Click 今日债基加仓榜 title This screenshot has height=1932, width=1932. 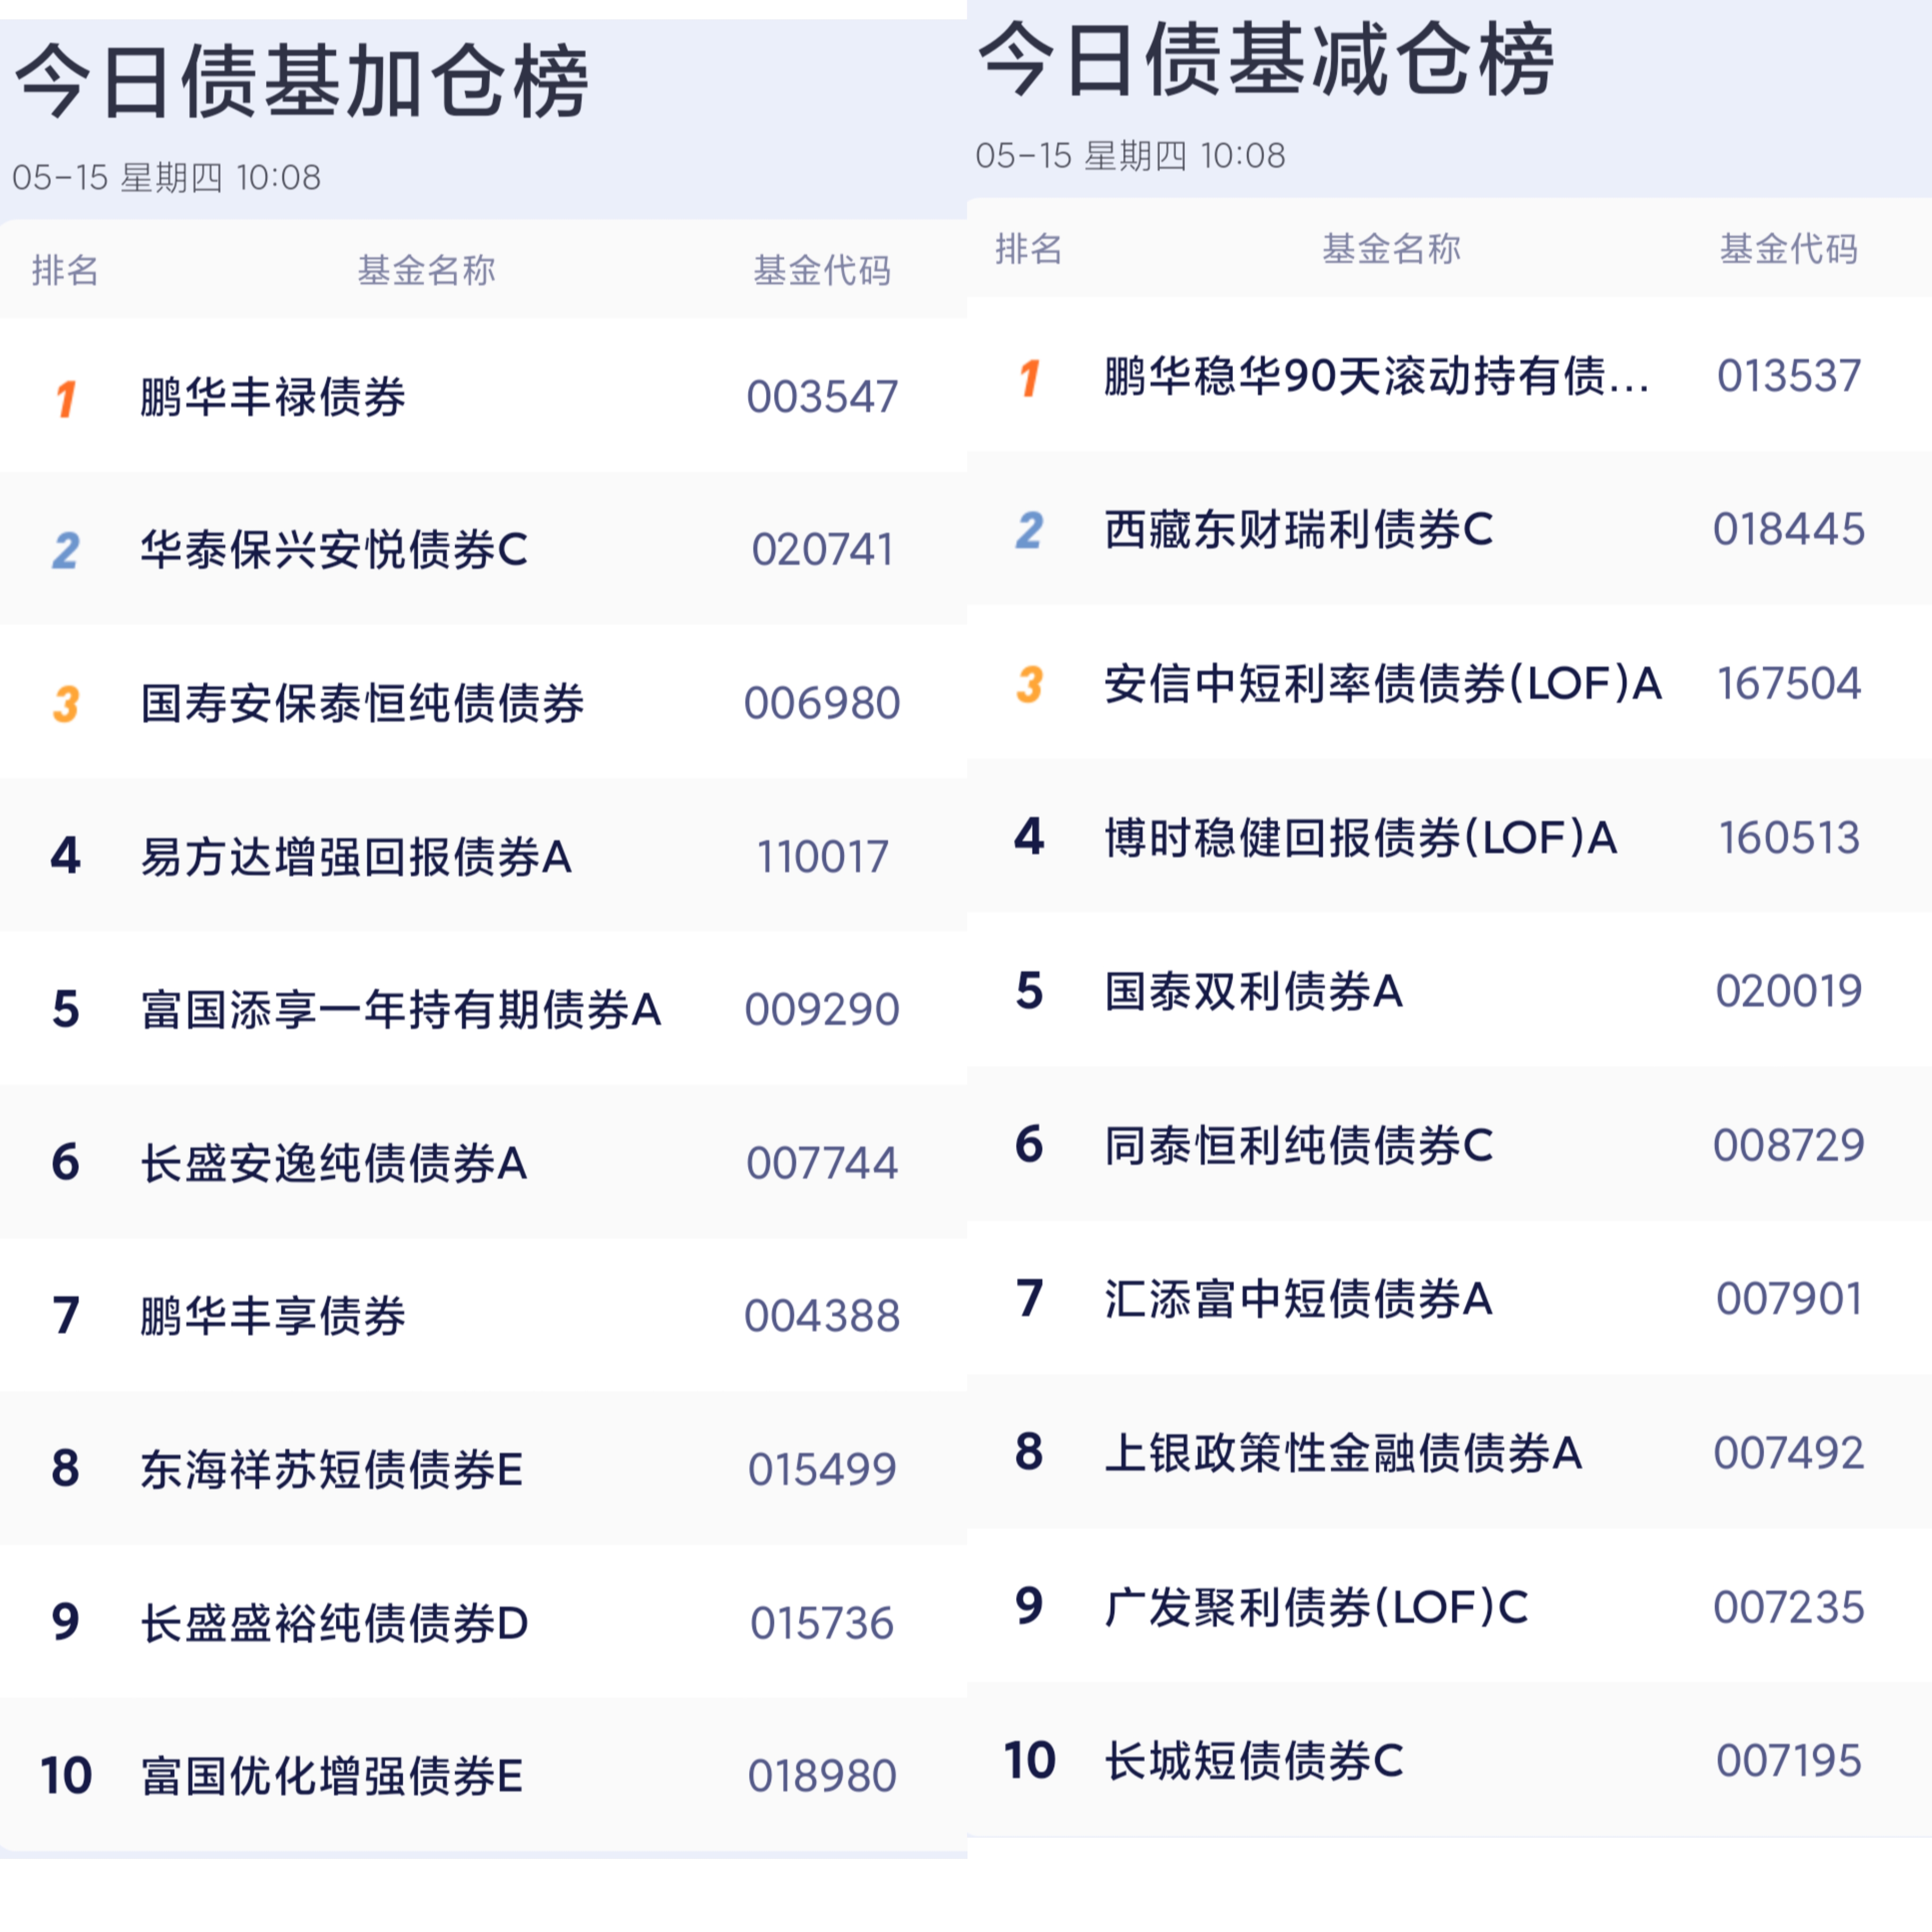pos(302,82)
